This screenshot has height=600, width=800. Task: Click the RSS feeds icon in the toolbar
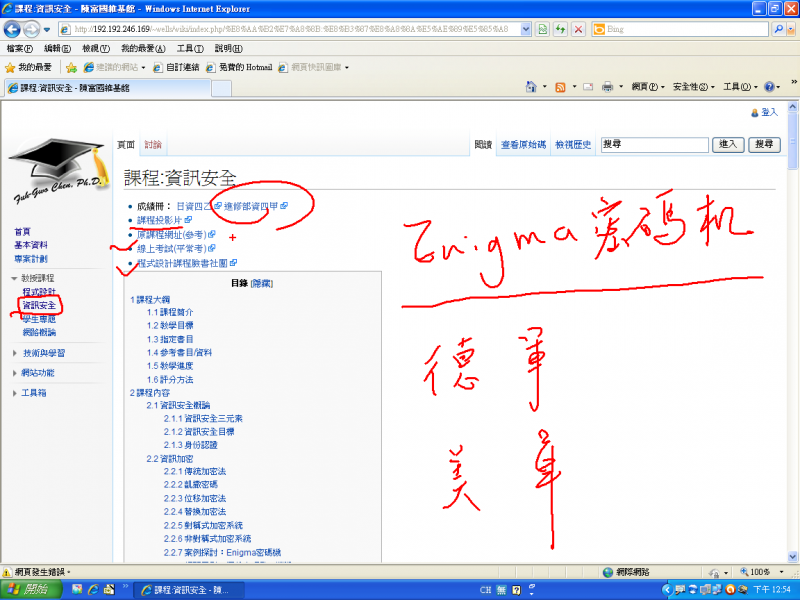pos(560,86)
